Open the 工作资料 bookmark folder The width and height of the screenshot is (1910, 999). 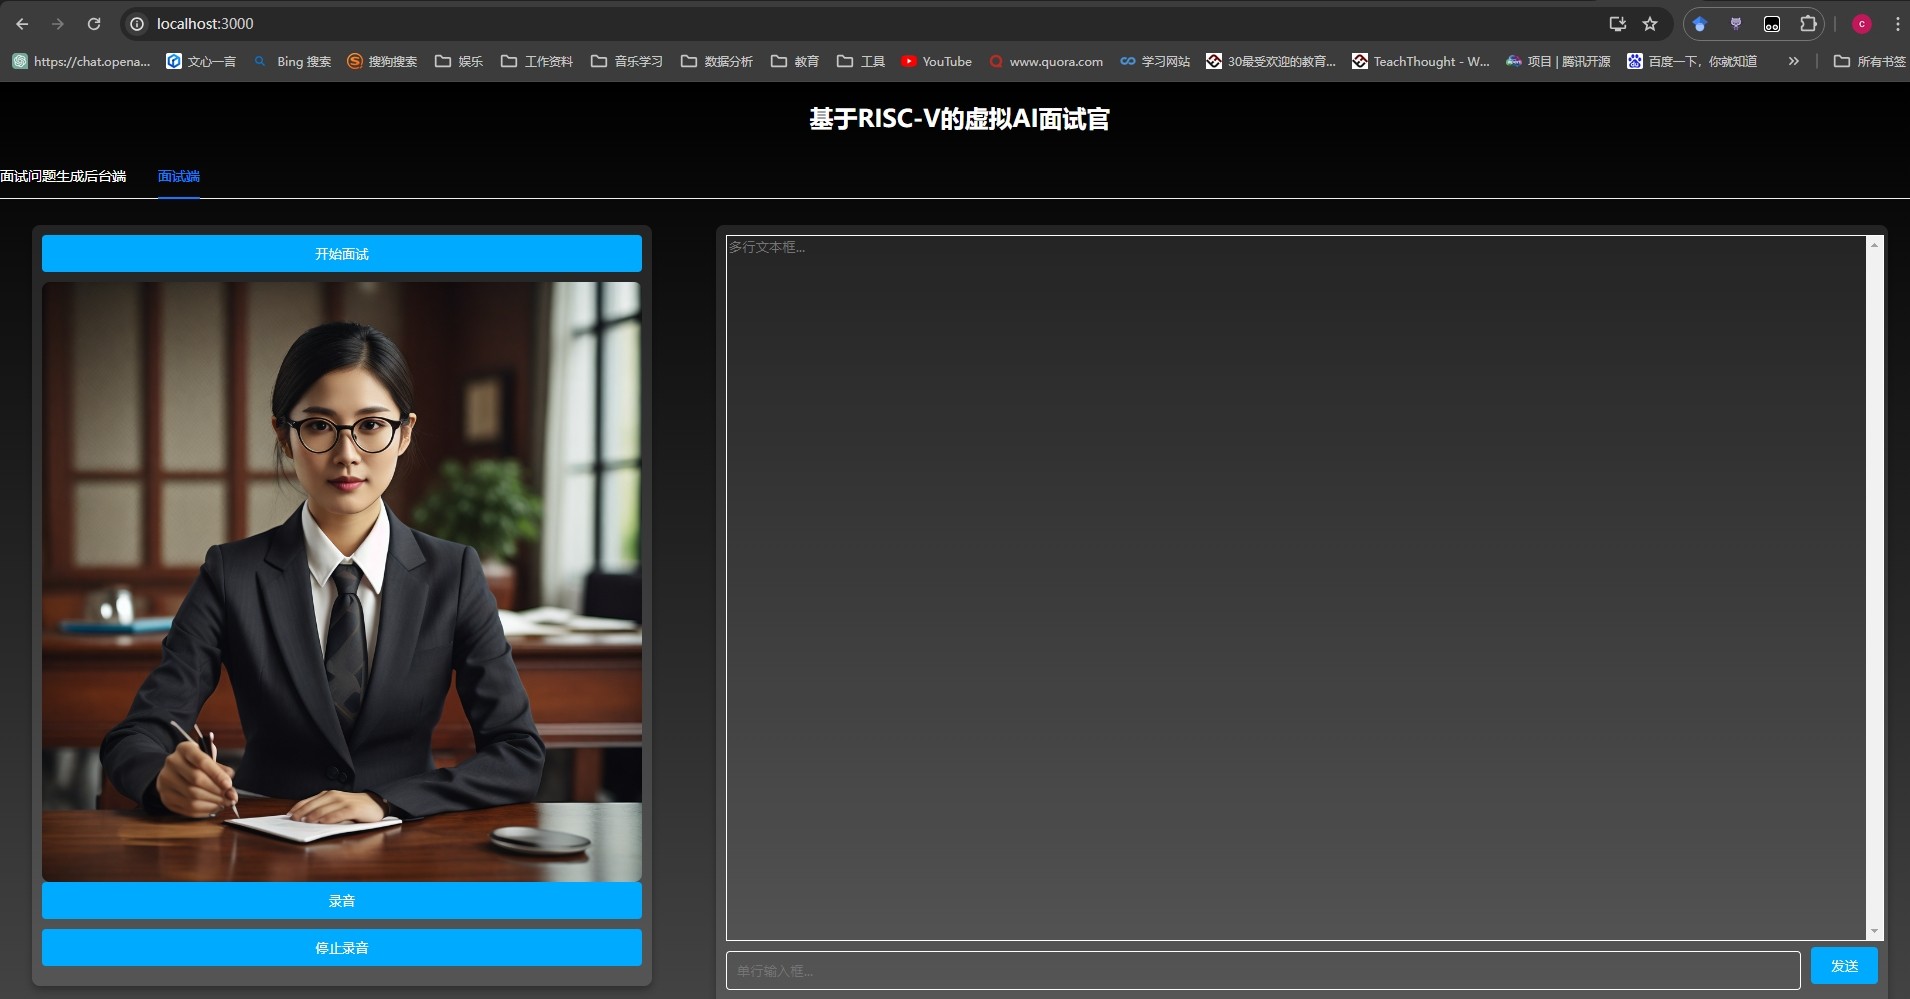pos(537,61)
